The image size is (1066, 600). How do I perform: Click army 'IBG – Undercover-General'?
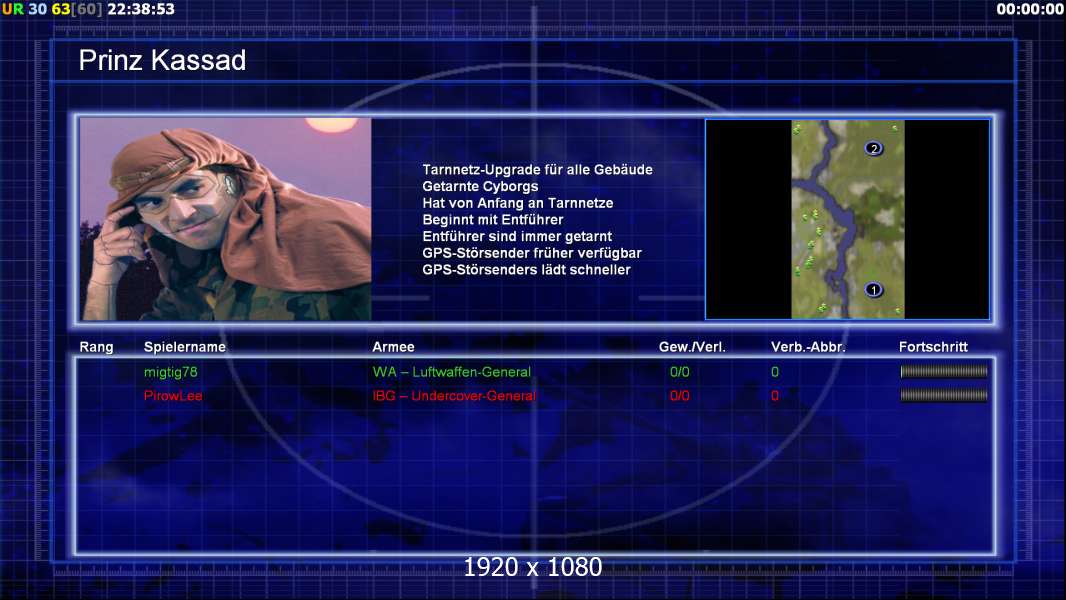pyautogui.click(x=454, y=395)
